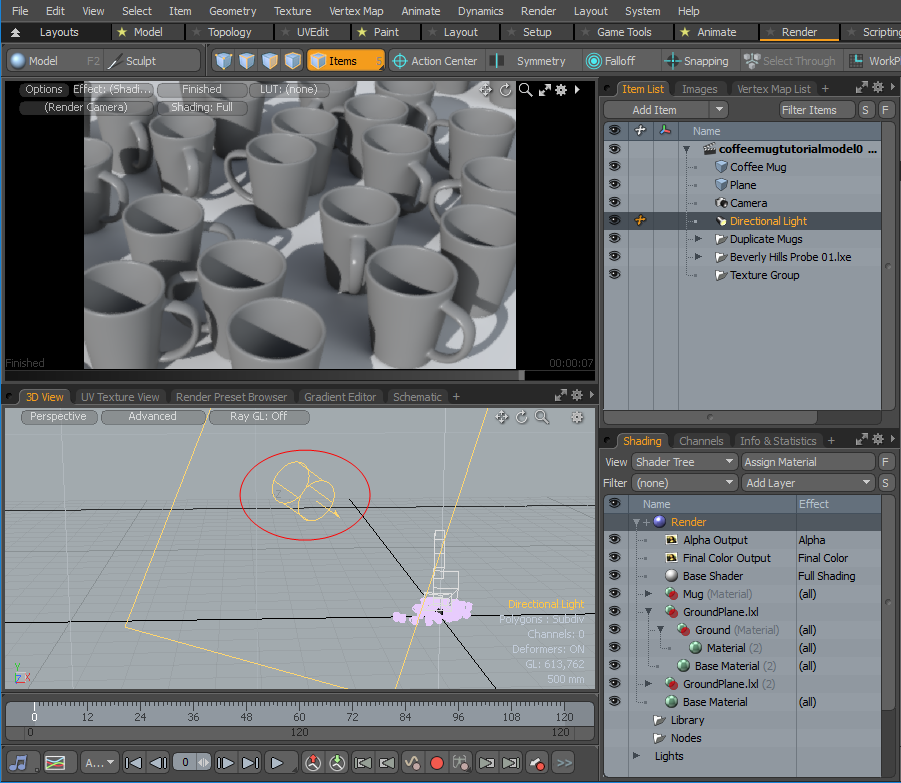Toggle visibility of Base Shader layer
Screen dimensions: 901x783
pos(614,576)
